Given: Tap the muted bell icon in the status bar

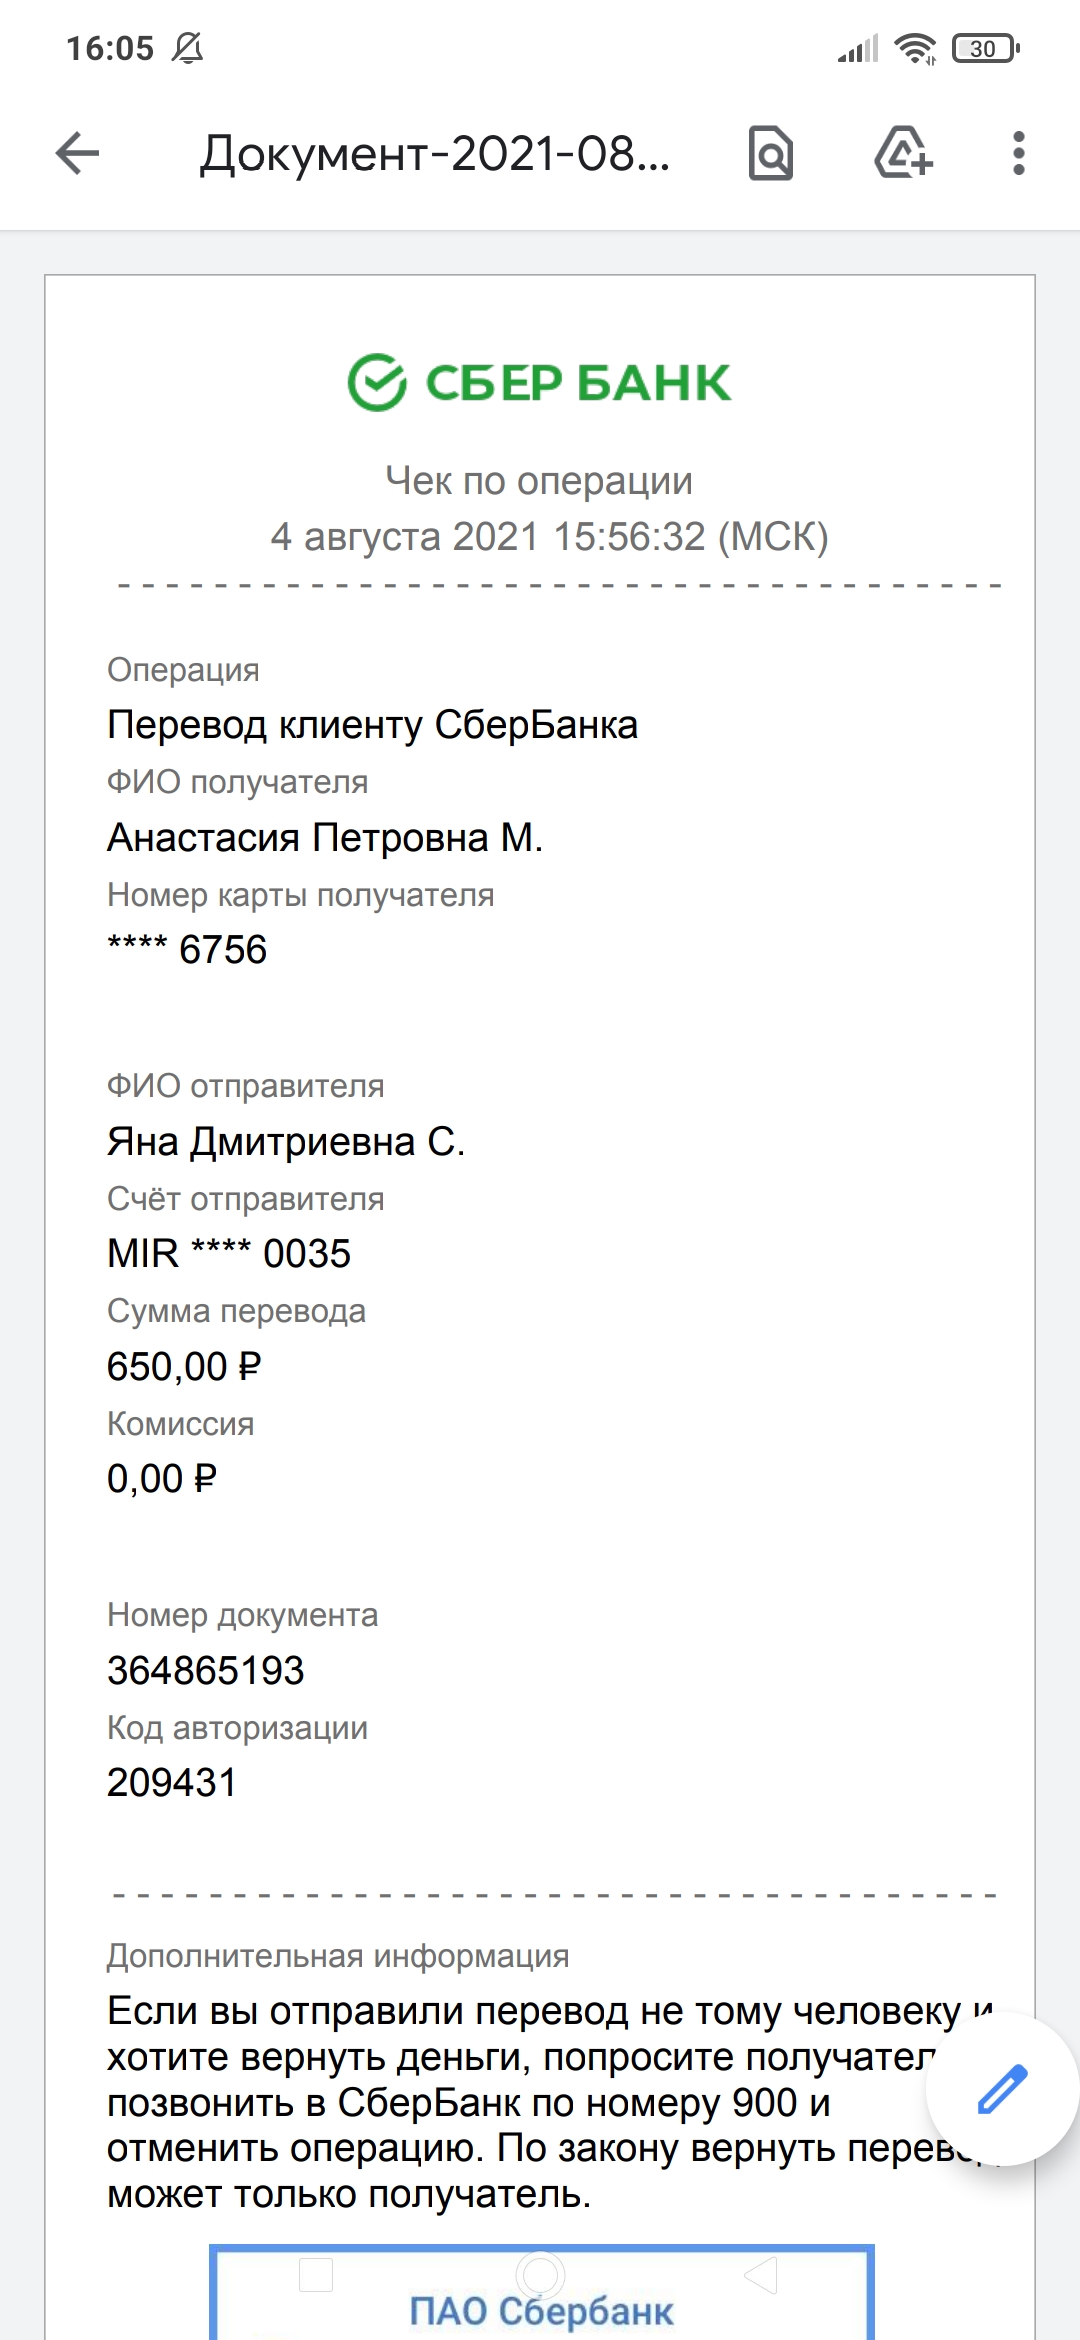Looking at the screenshot, I should 187,48.
